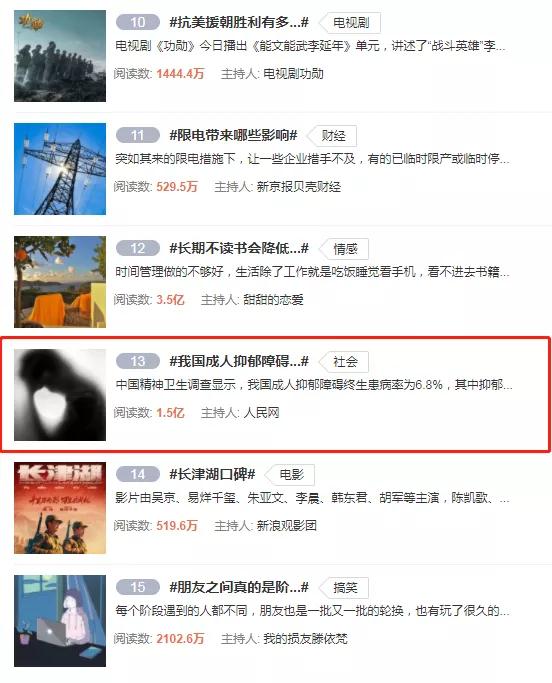Open topic #长期不读书会降低...#
This screenshot has width=552, height=683.
239,248
